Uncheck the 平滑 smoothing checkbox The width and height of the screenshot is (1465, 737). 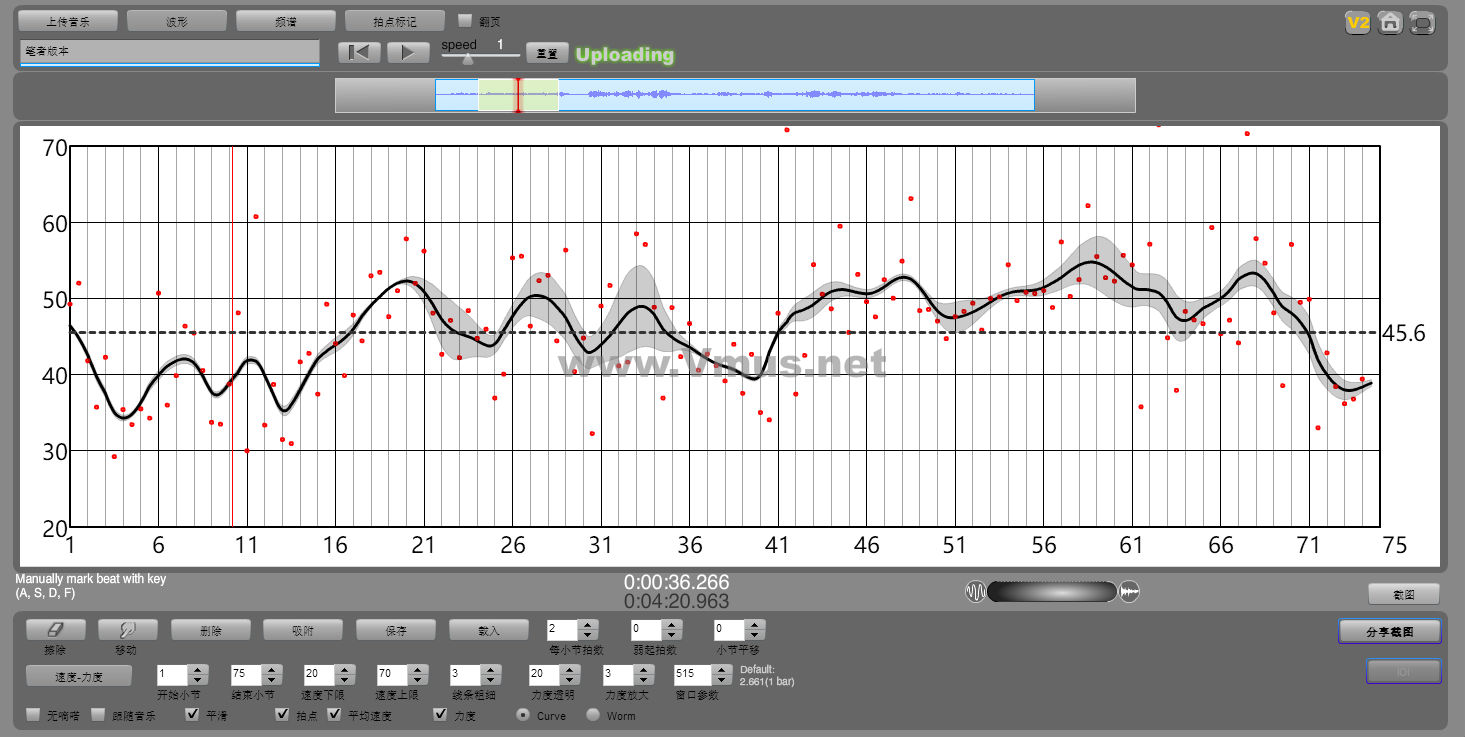(x=192, y=715)
